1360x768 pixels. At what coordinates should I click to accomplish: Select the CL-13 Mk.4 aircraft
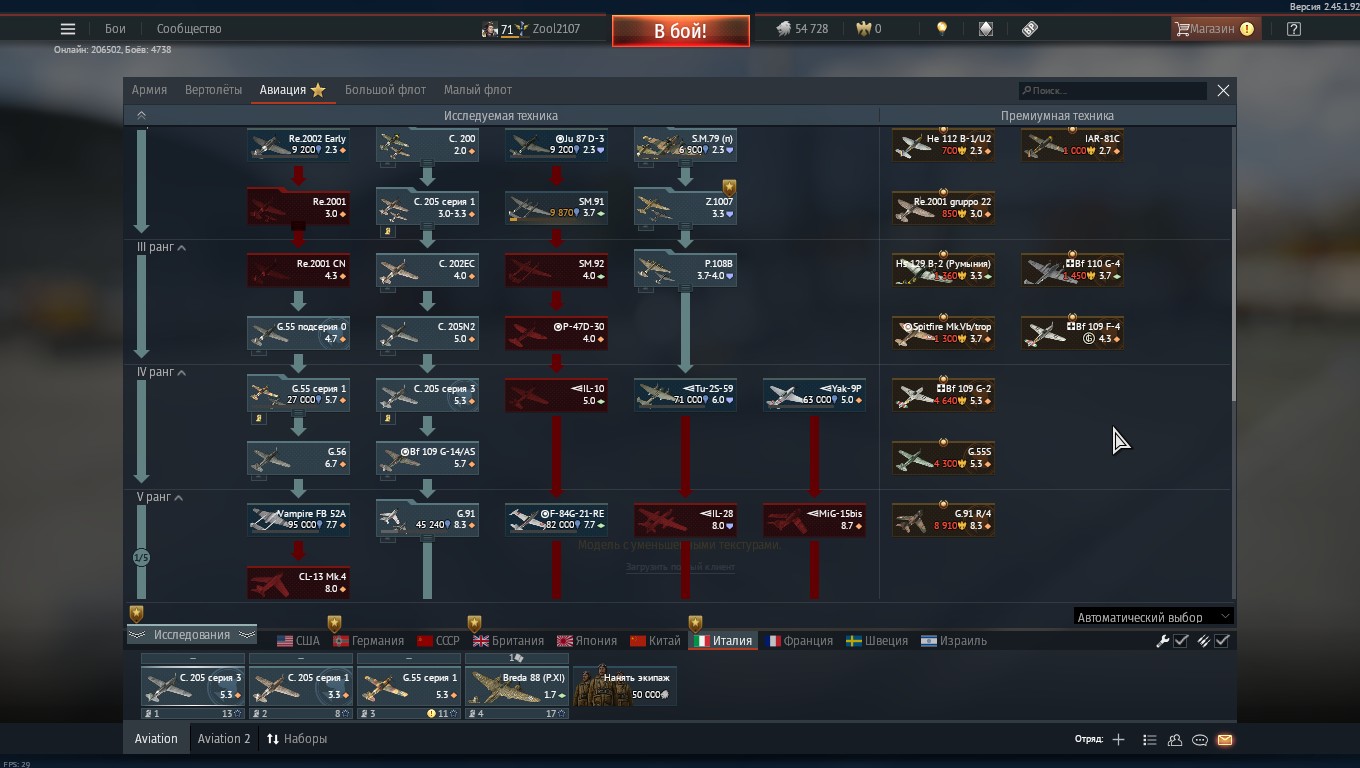coord(298,582)
